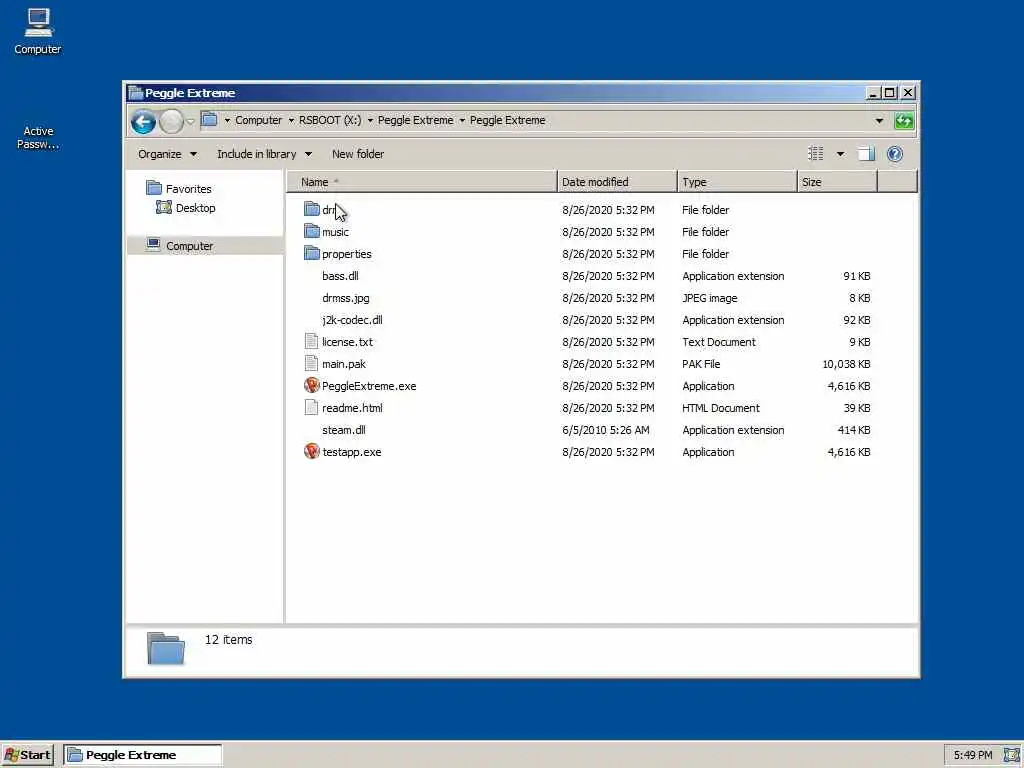1024x768 pixels.
Task: Toggle the preview pane icon
Action: click(x=866, y=154)
